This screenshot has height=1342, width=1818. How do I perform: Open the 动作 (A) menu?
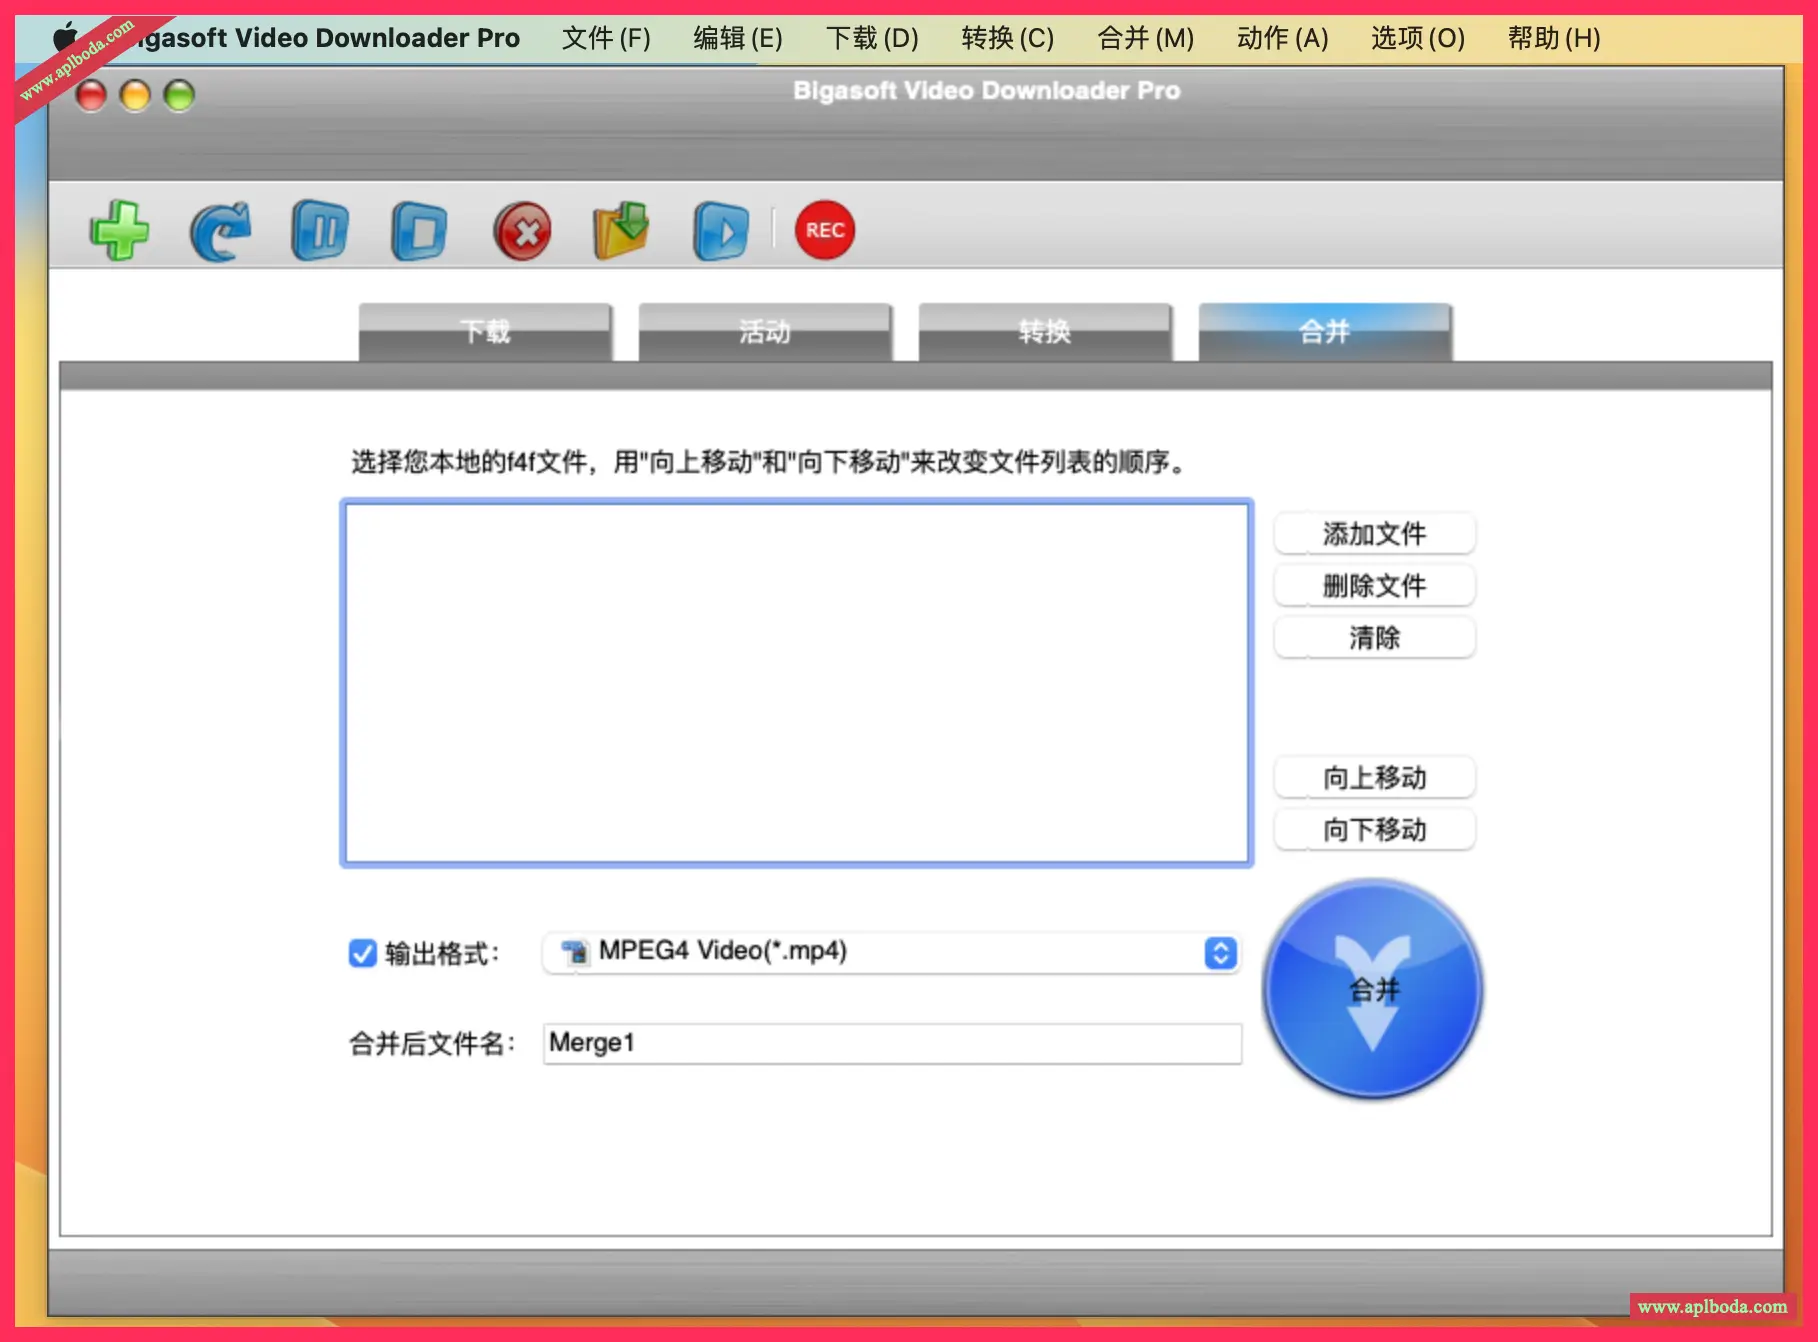[x=1282, y=38]
